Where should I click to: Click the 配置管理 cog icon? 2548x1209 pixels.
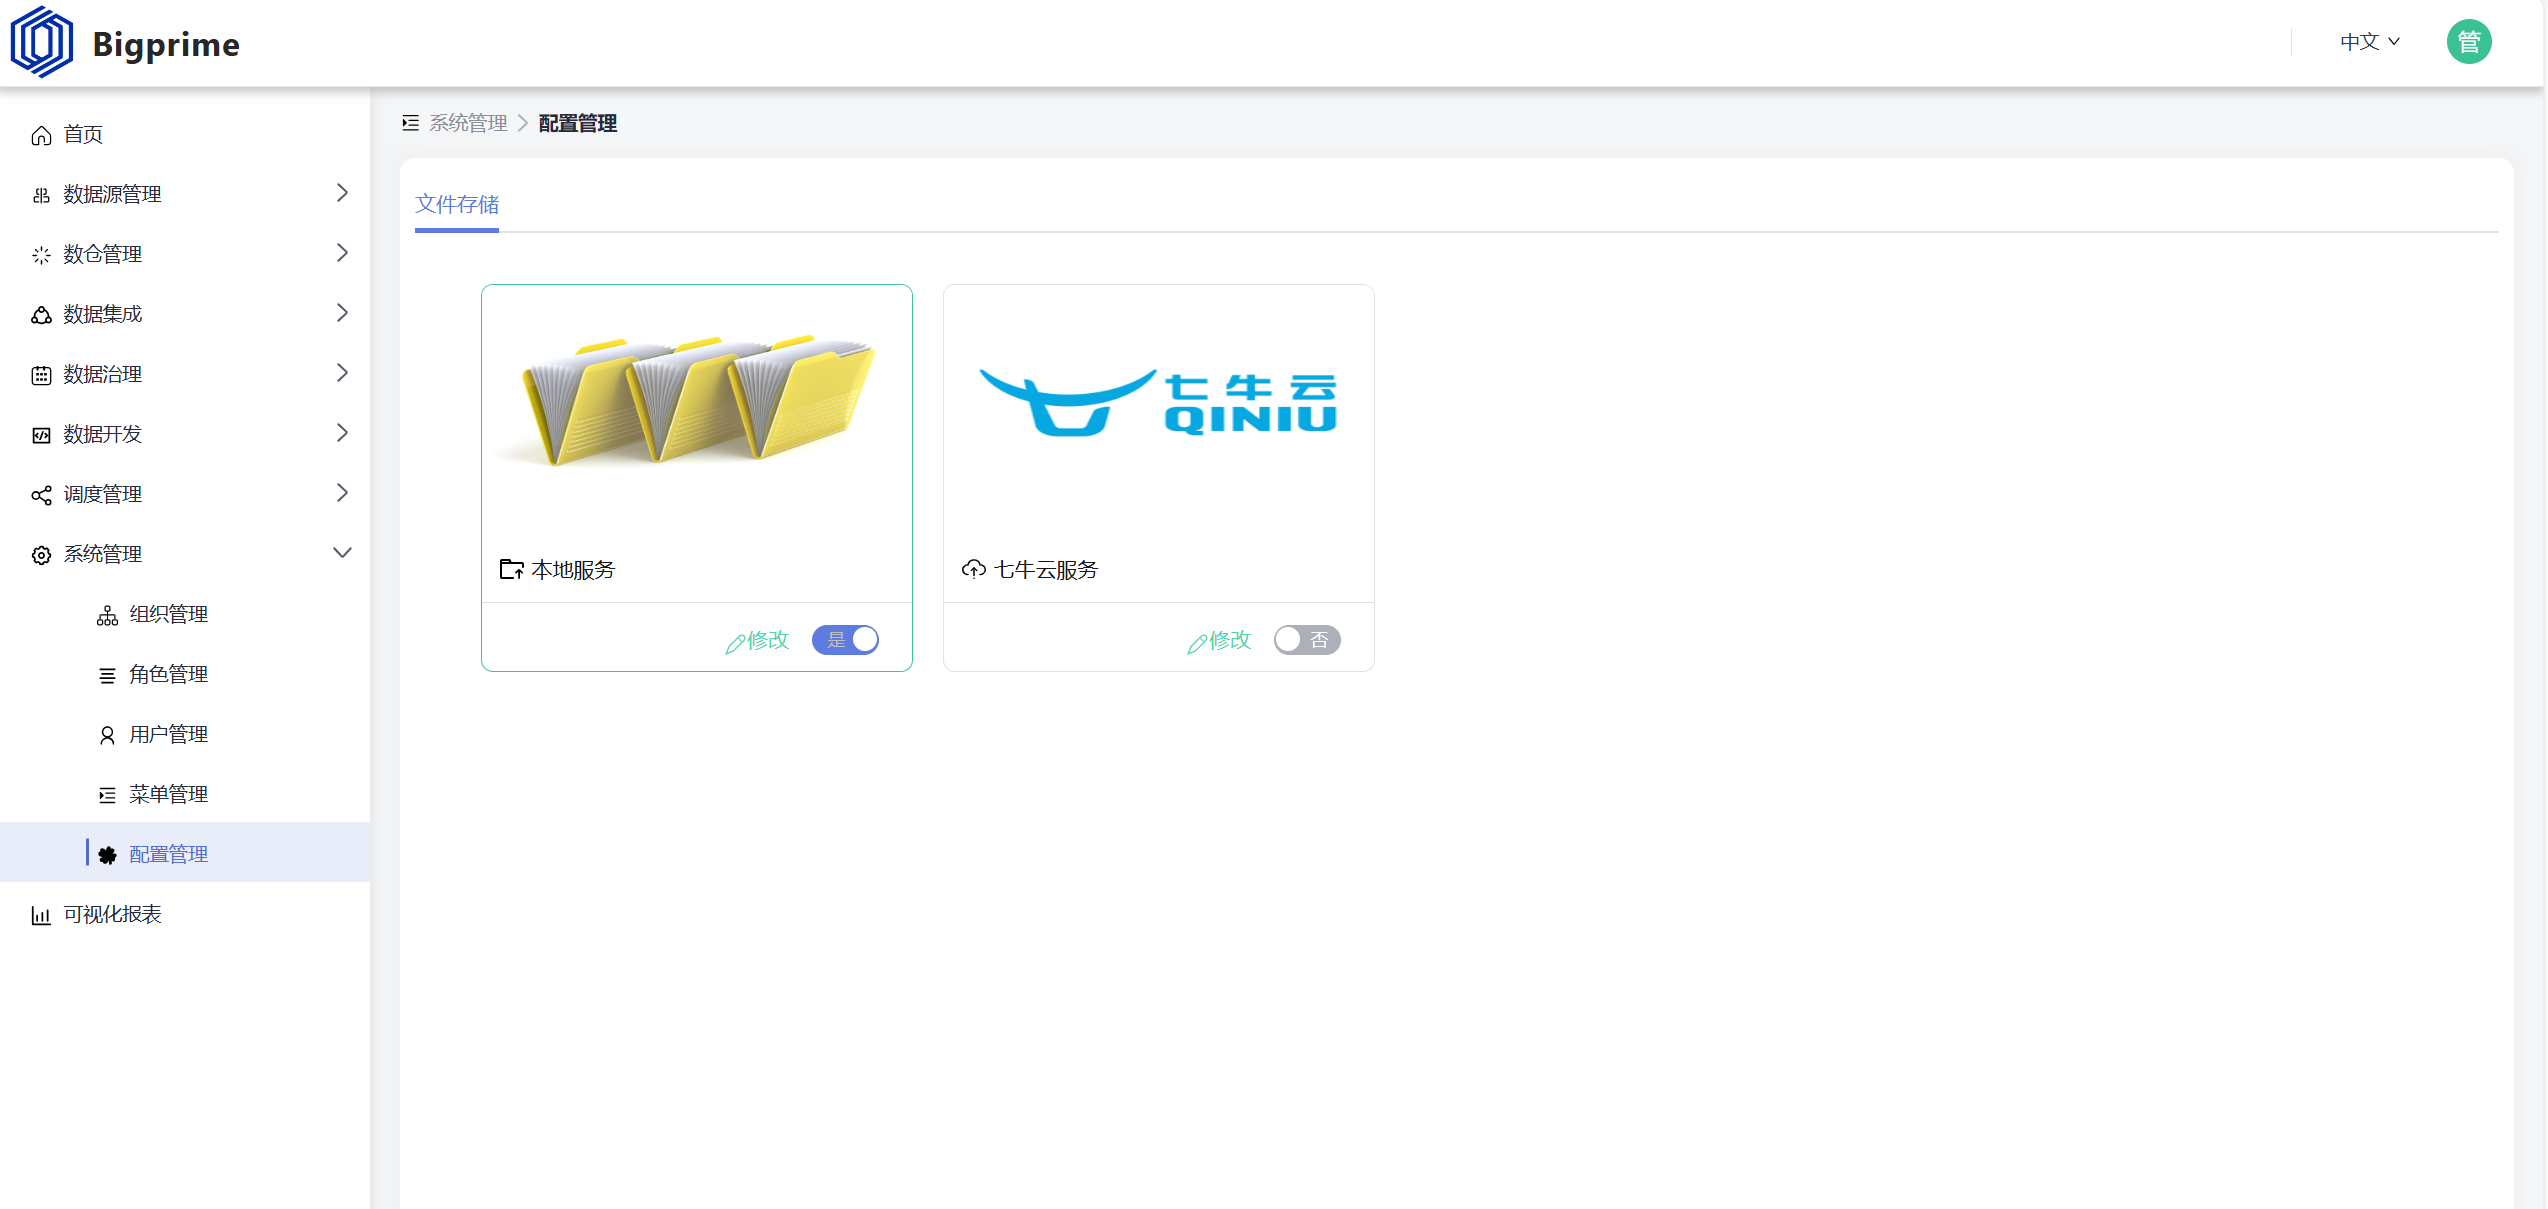click(x=107, y=856)
